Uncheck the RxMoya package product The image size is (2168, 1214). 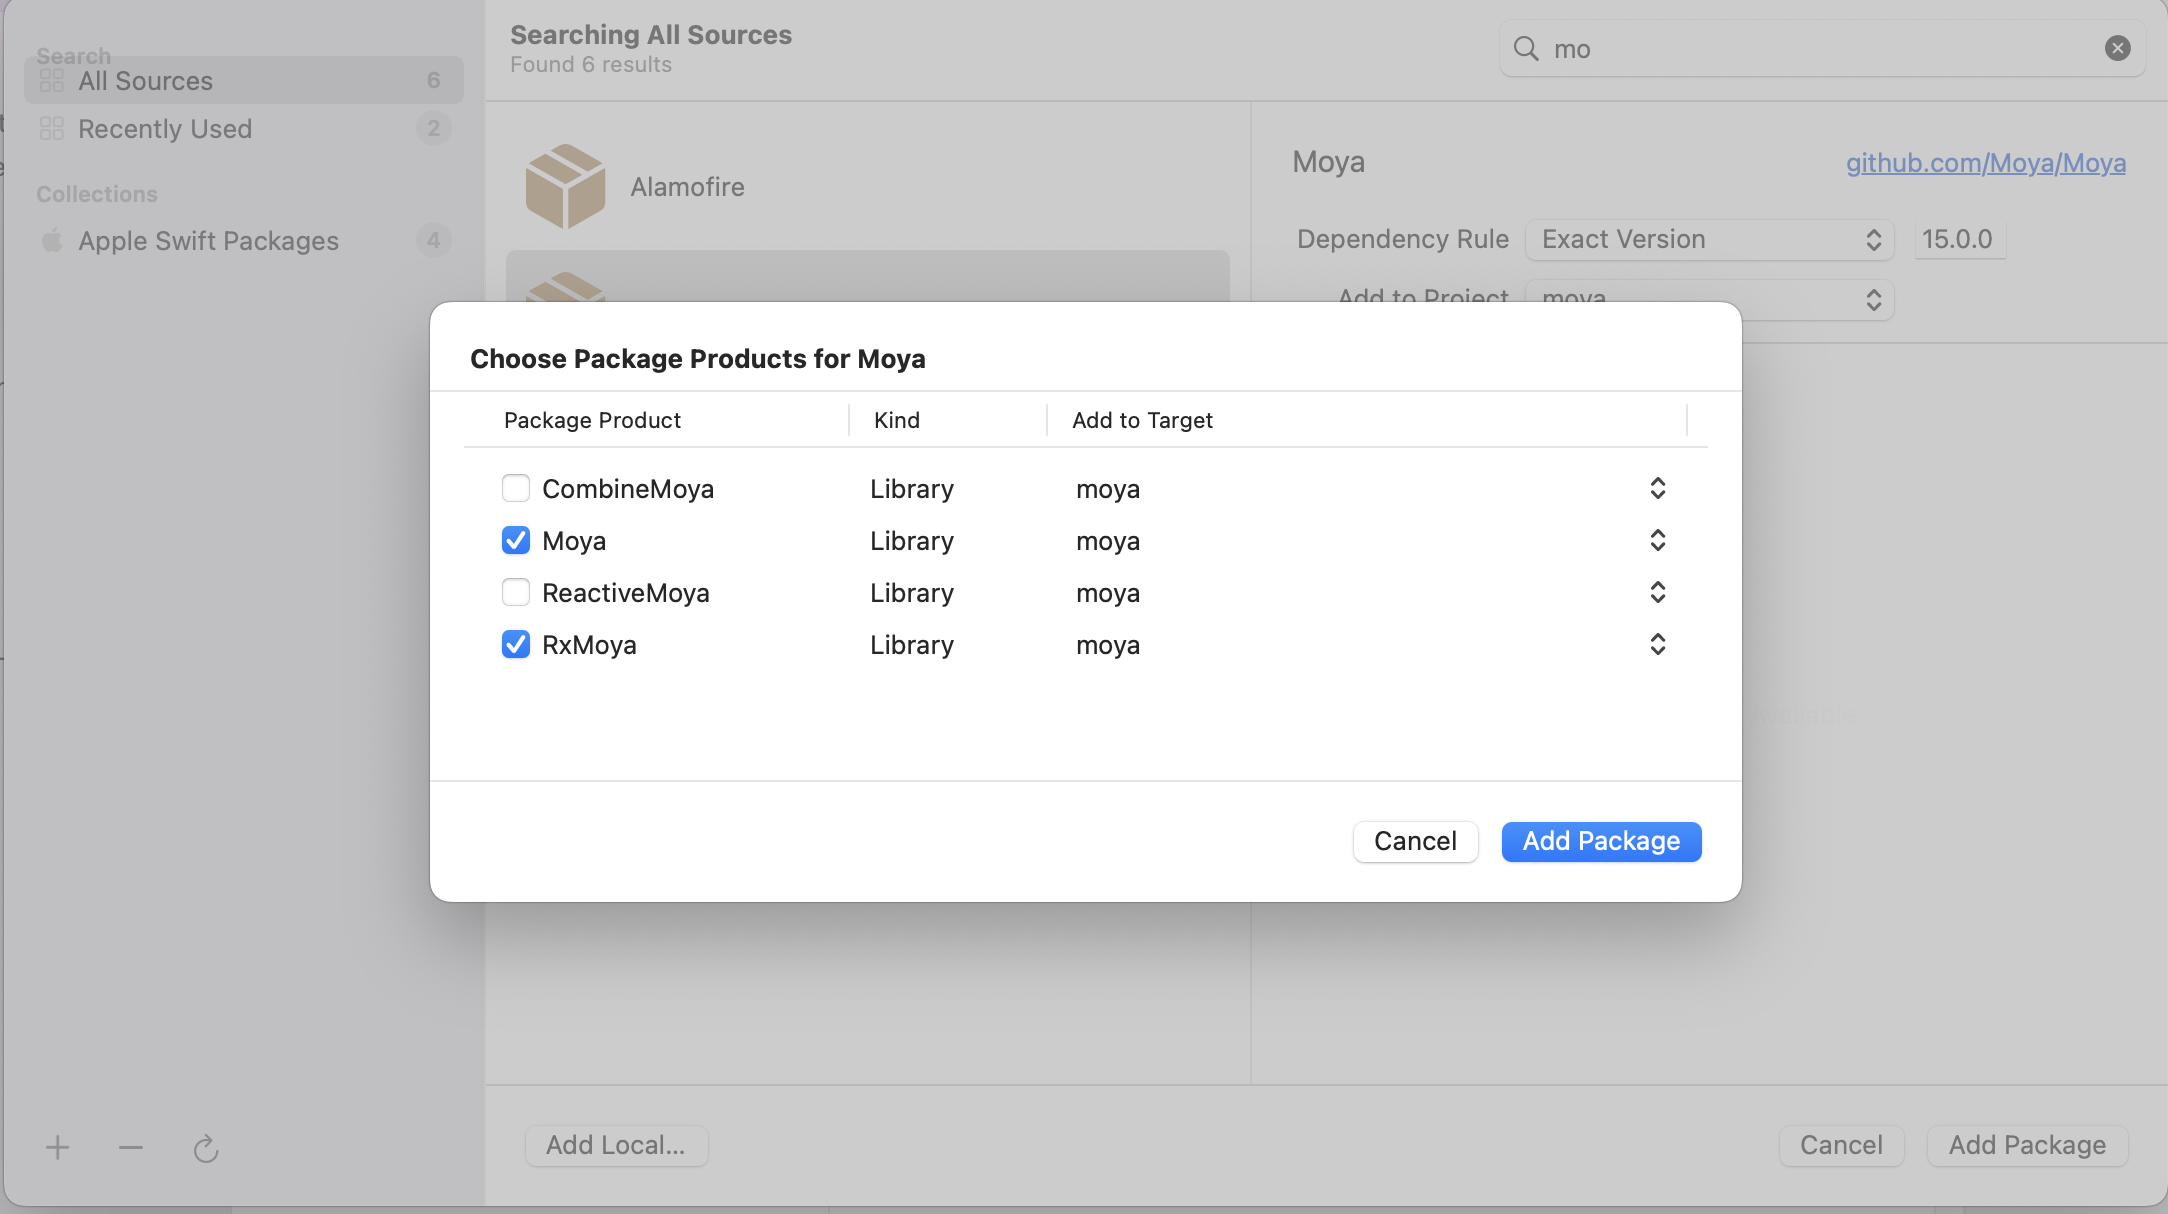[516, 645]
